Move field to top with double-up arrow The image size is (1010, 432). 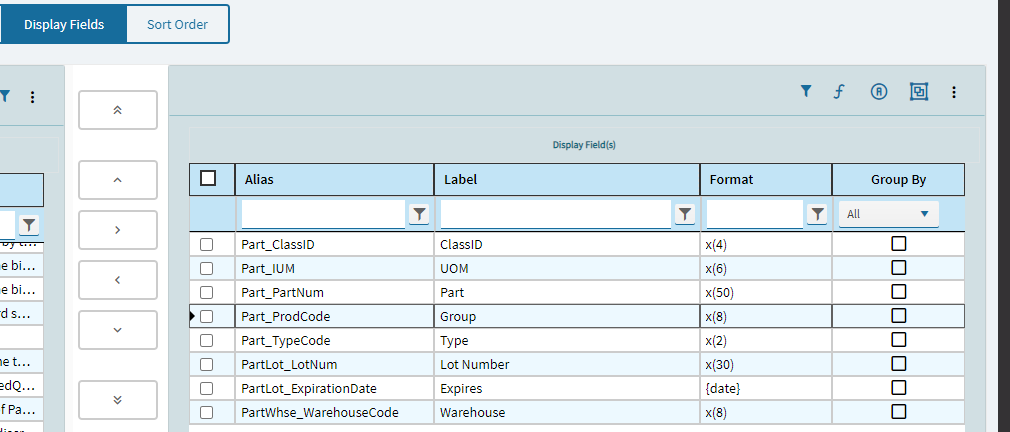[x=118, y=110]
